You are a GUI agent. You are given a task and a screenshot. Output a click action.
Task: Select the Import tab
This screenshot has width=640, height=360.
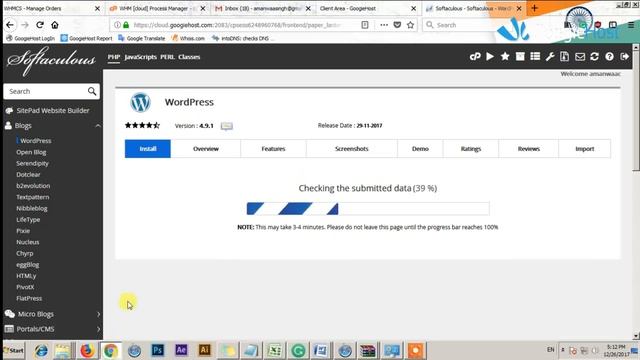[x=584, y=149]
